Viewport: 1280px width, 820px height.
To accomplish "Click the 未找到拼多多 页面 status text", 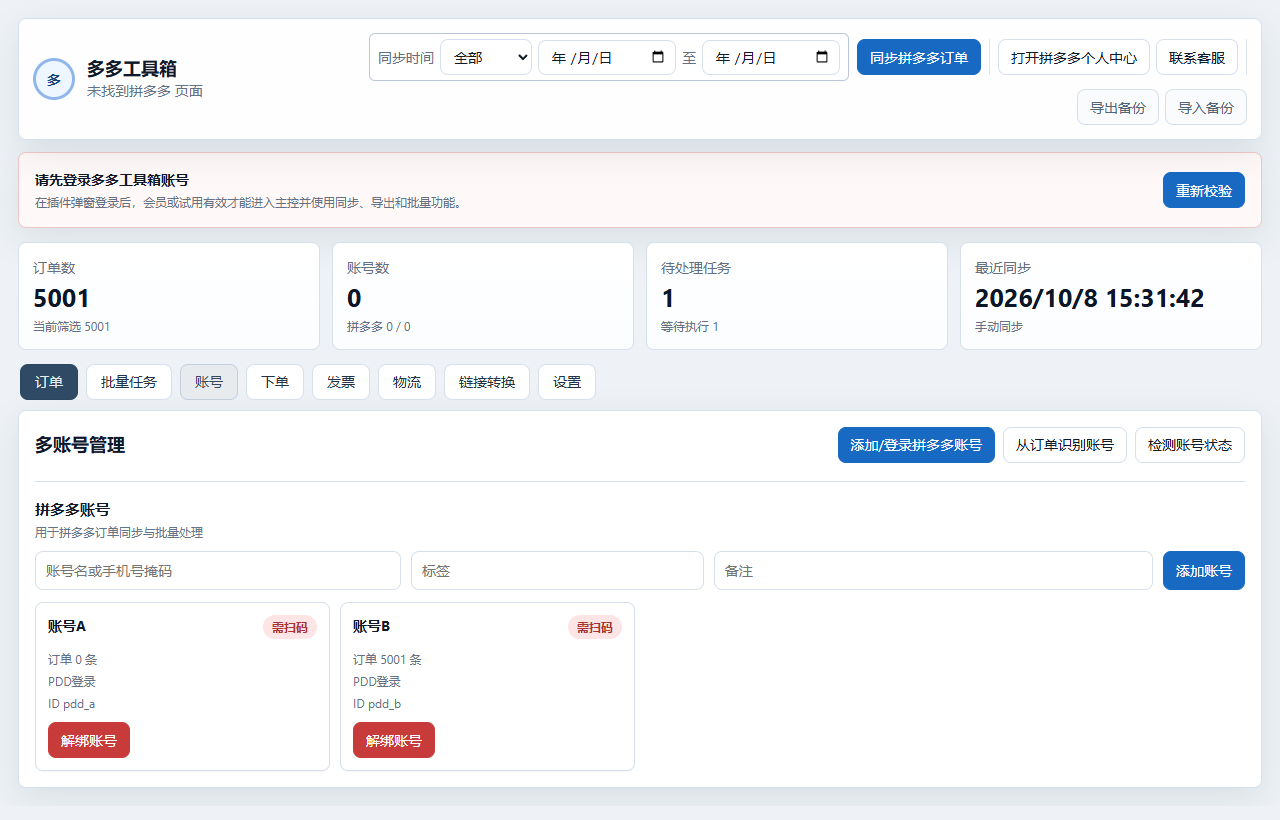I will point(145,91).
